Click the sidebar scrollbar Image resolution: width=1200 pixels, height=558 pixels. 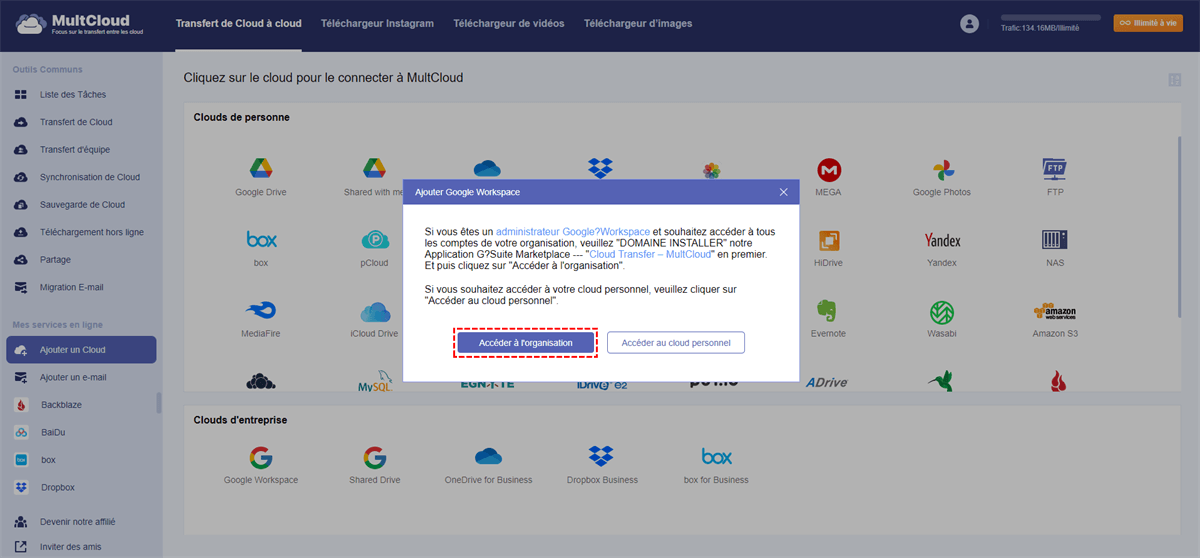click(x=159, y=403)
